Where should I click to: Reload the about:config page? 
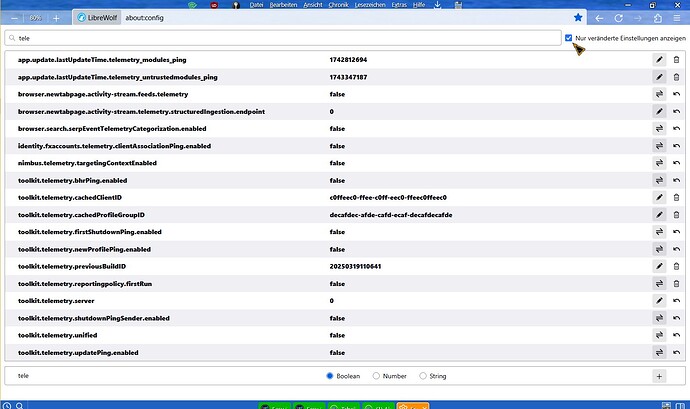pyautogui.click(x=618, y=18)
